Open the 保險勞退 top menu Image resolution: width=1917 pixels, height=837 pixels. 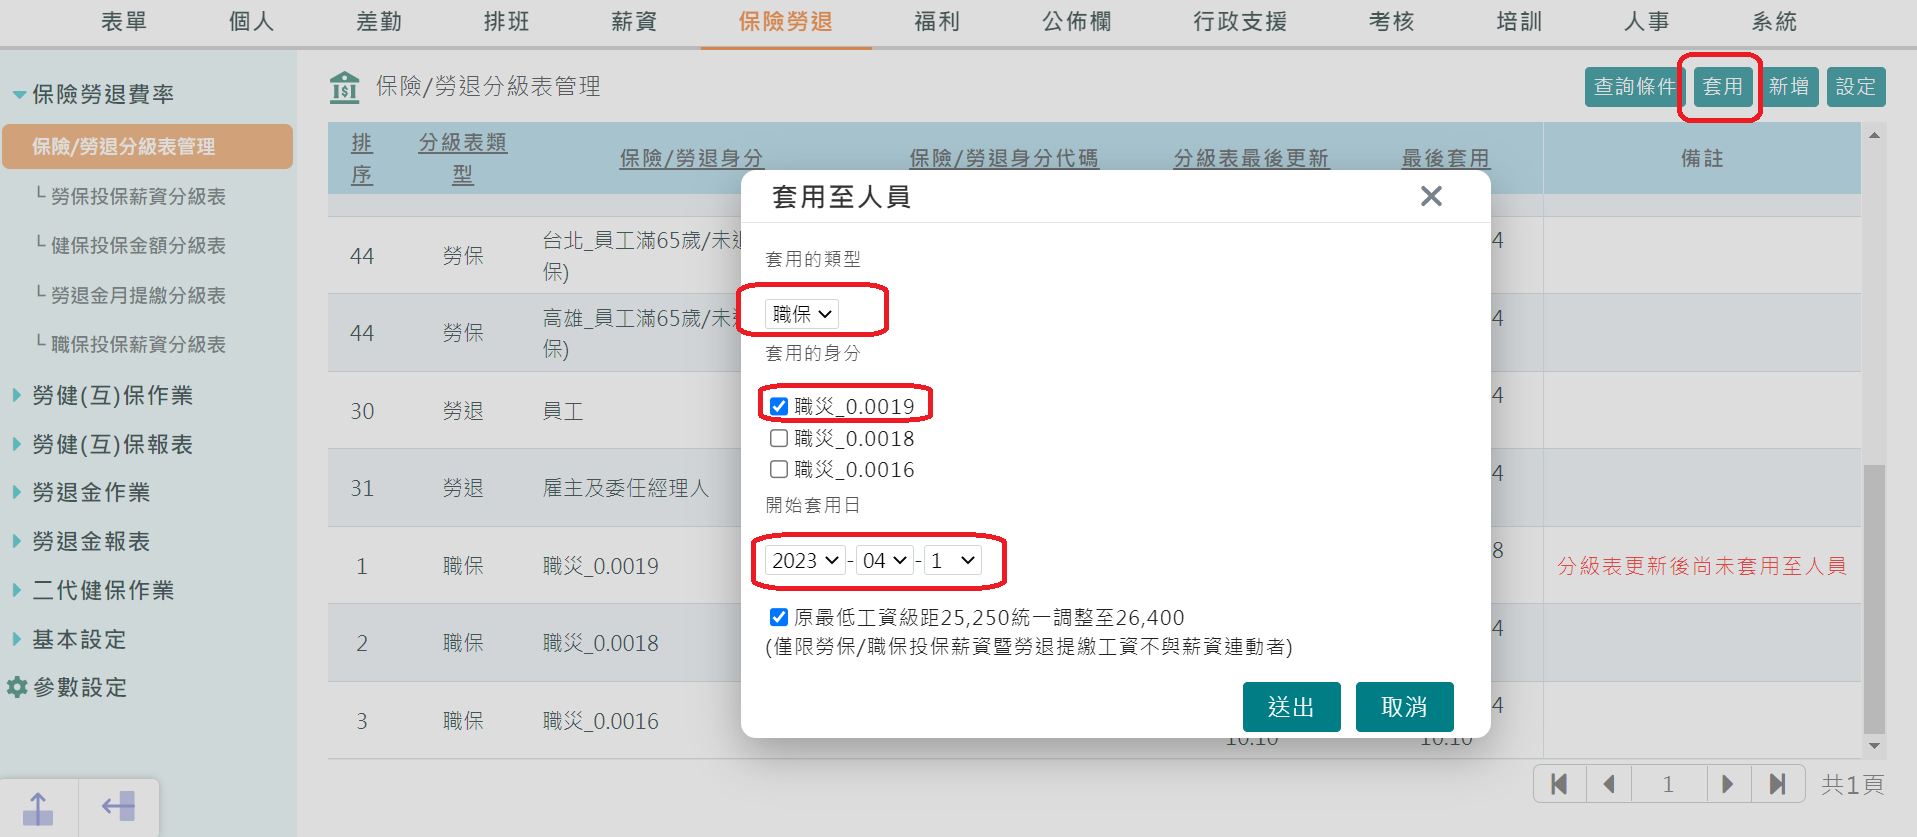[786, 21]
